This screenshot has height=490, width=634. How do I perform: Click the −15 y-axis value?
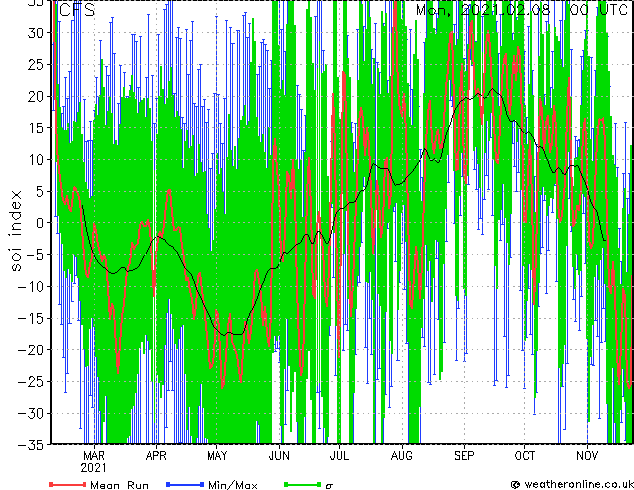[x=31, y=318]
